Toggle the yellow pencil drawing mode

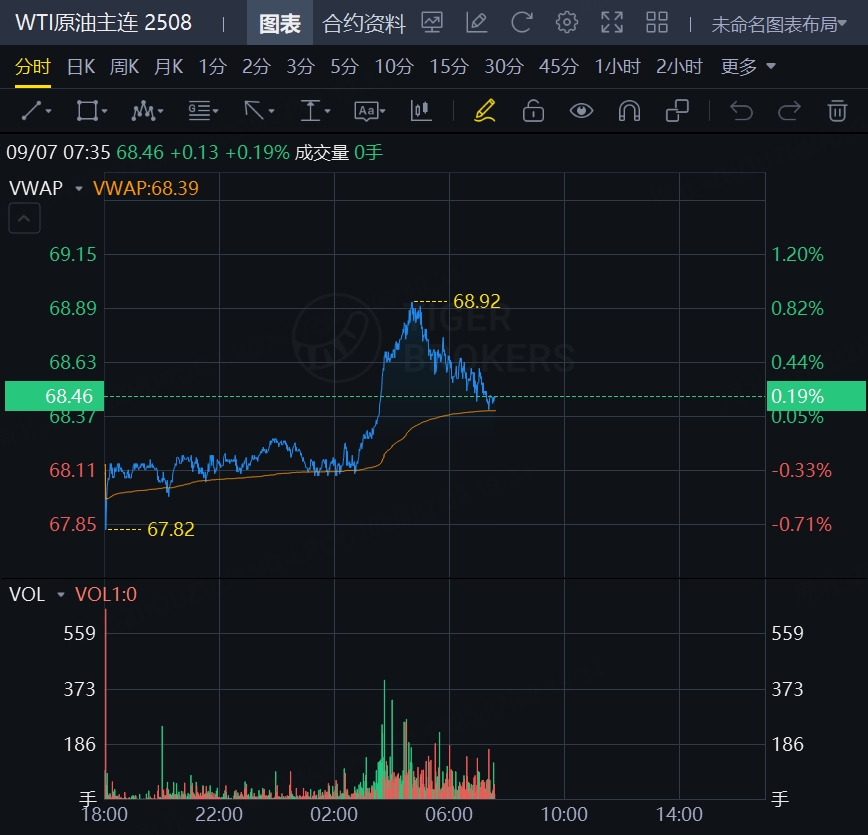point(485,111)
